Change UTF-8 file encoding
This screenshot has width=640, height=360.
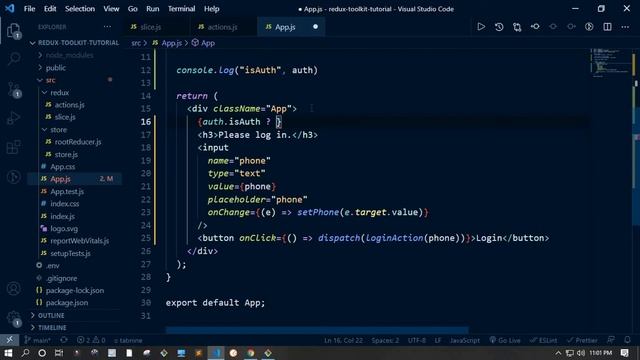tap(417, 340)
